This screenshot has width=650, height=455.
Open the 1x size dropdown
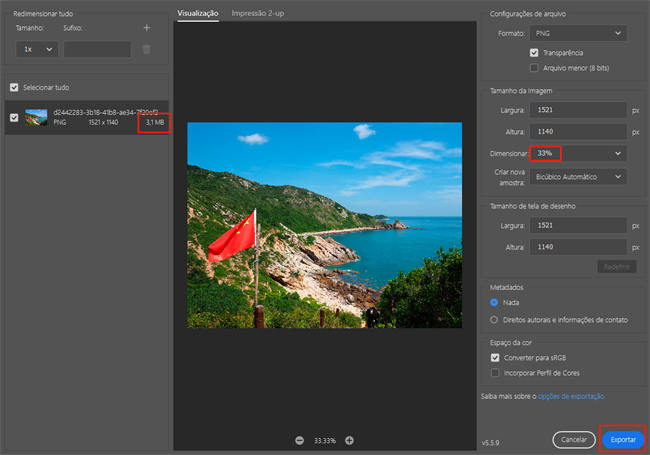point(37,49)
